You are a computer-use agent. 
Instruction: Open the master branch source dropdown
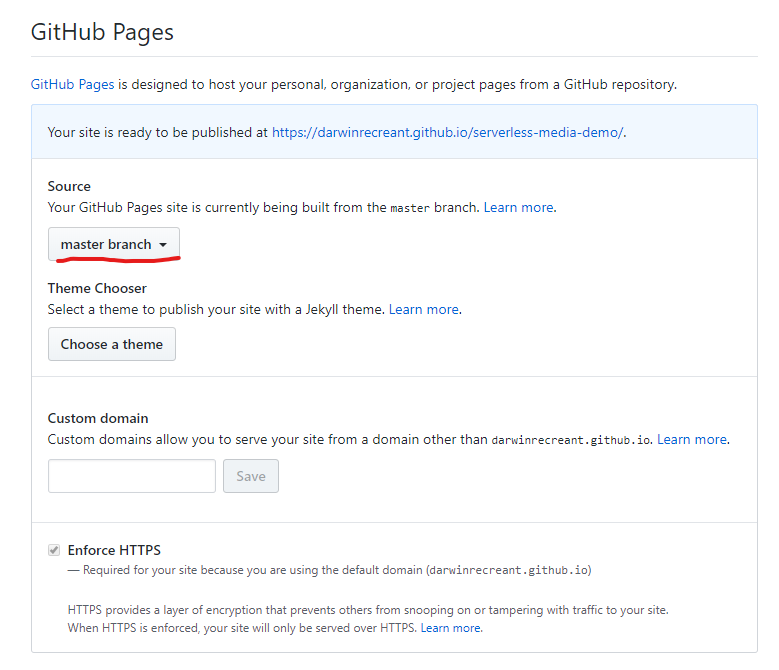tap(114, 244)
